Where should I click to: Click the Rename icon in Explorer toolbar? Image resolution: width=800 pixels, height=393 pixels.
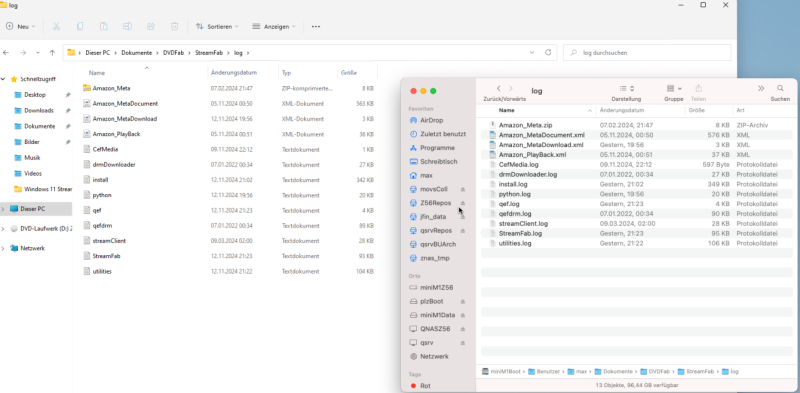[128, 26]
